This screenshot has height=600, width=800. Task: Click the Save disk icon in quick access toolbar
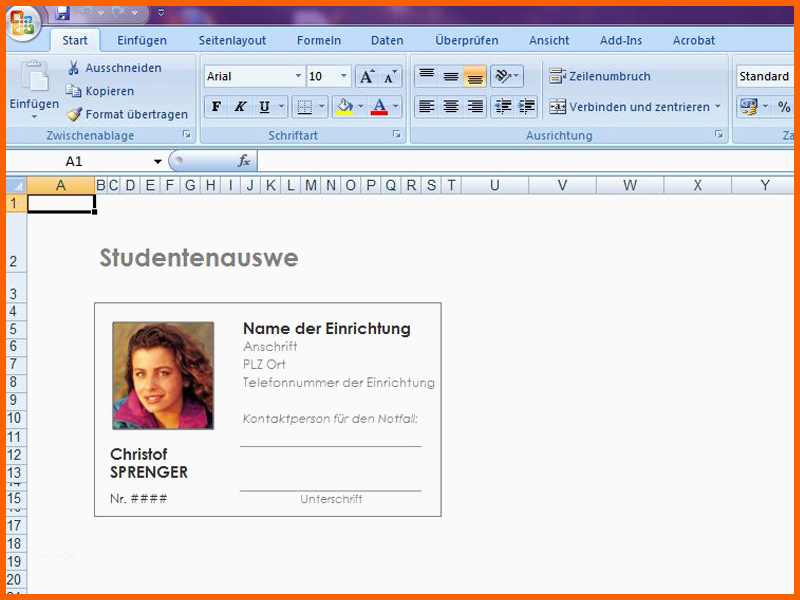[x=62, y=13]
